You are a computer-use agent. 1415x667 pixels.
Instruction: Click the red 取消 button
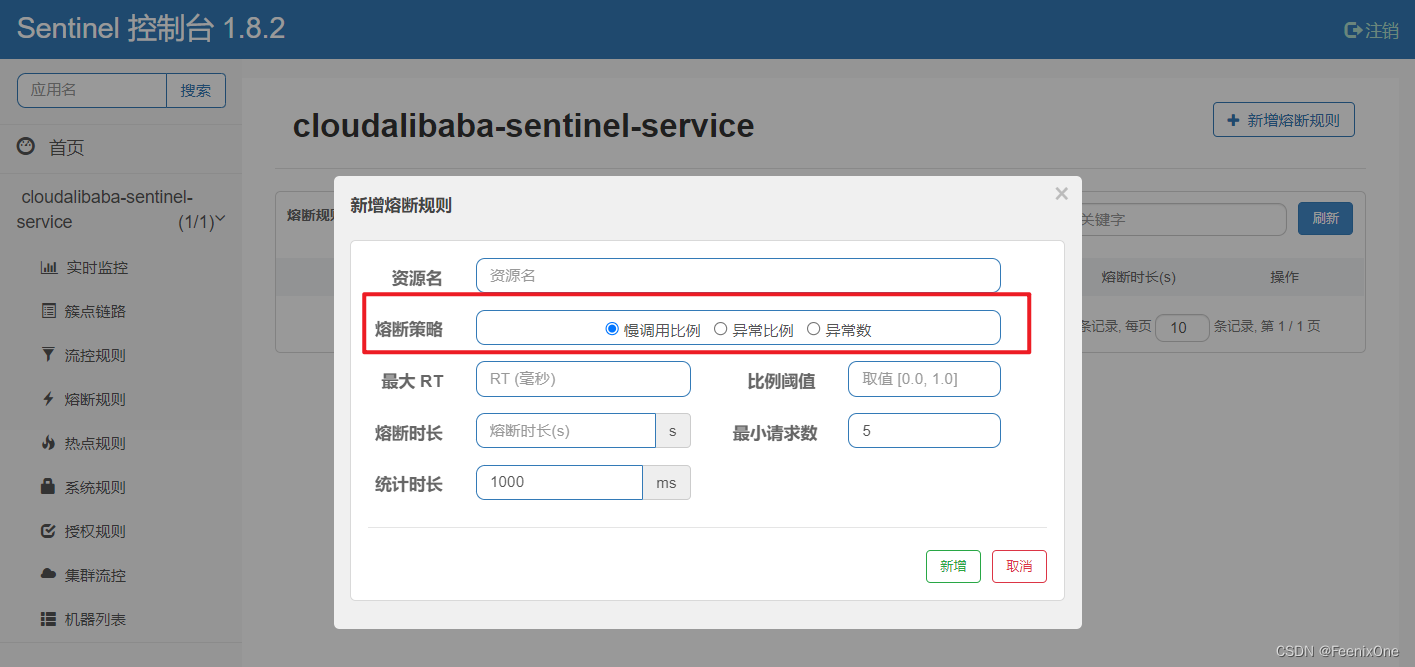(x=1019, y=566)
